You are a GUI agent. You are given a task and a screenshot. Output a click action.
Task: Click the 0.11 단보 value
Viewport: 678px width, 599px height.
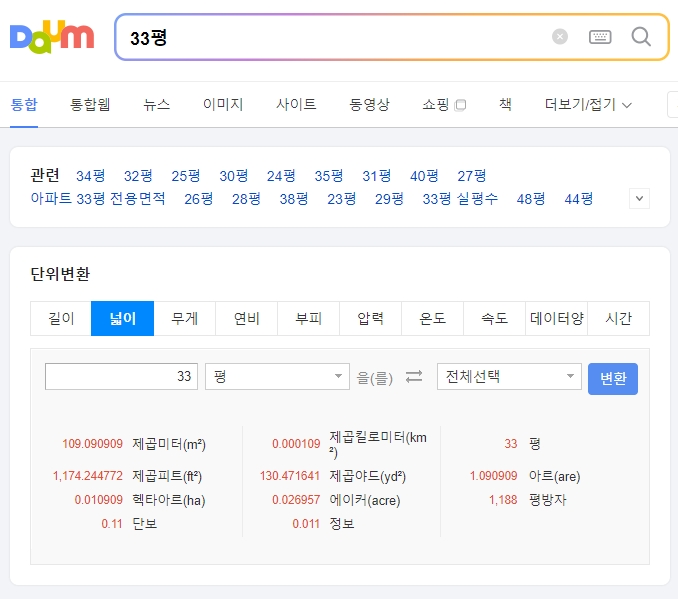point(112,524)
